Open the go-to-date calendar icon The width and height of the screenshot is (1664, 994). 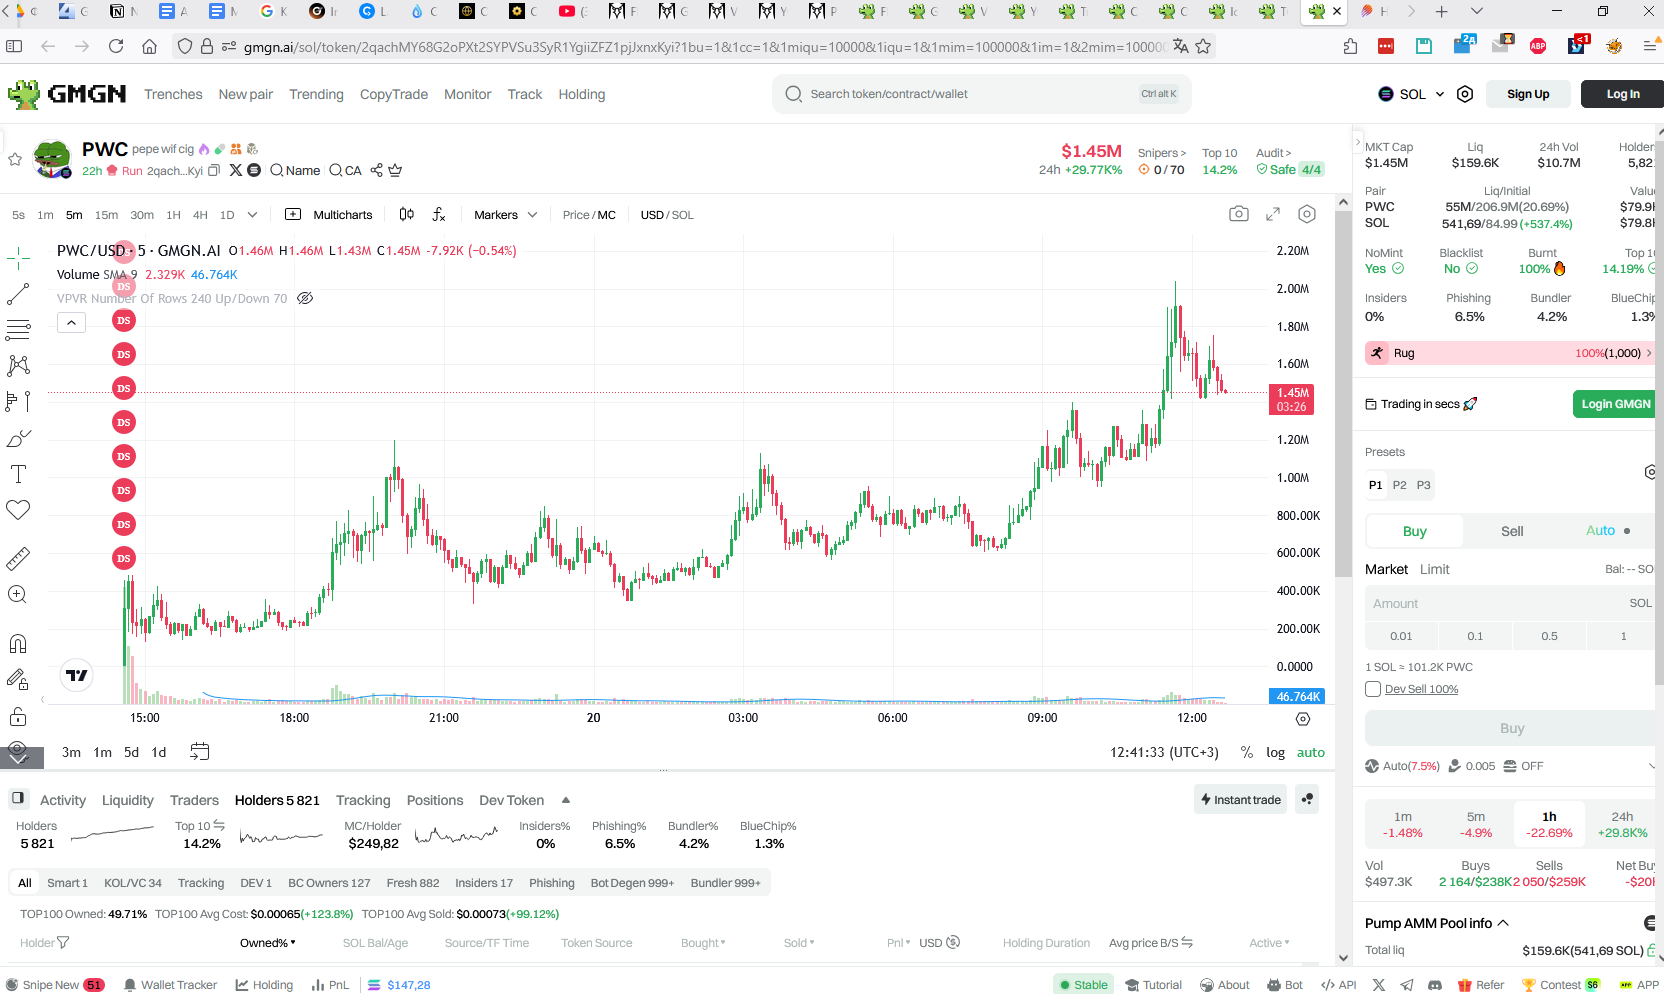200,752
